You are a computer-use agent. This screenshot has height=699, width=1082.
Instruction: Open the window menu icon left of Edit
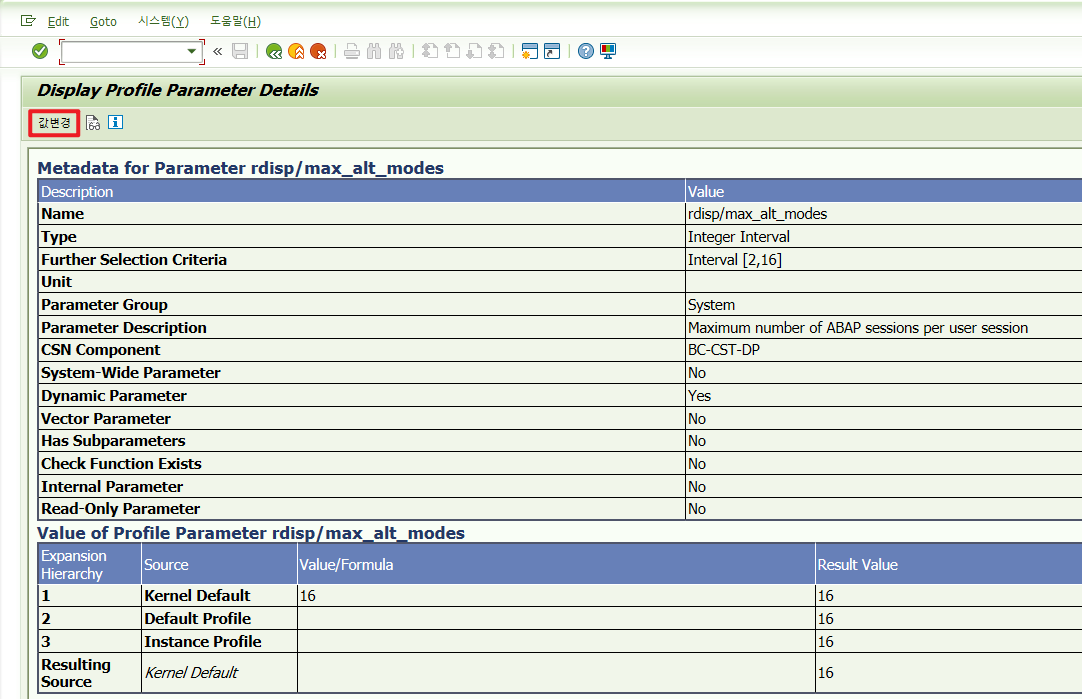click(28, 21)
